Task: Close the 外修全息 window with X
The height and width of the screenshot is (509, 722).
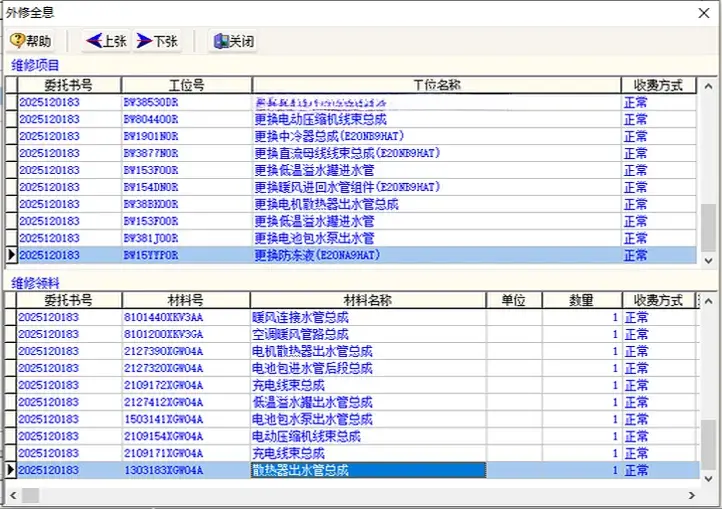Action: pyautogui.click(x=703, y=12)
